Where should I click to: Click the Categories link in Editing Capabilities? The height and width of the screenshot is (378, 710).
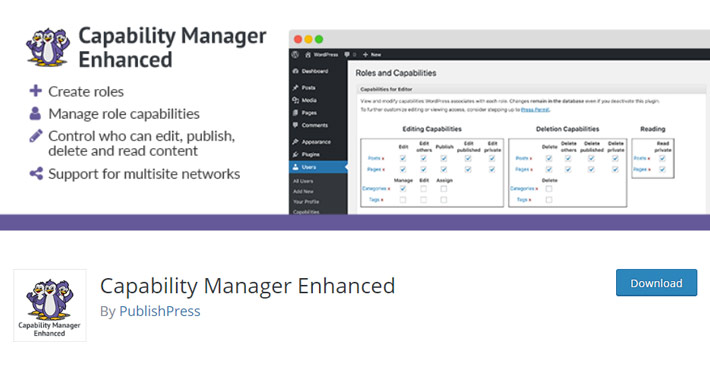[374, 189]
